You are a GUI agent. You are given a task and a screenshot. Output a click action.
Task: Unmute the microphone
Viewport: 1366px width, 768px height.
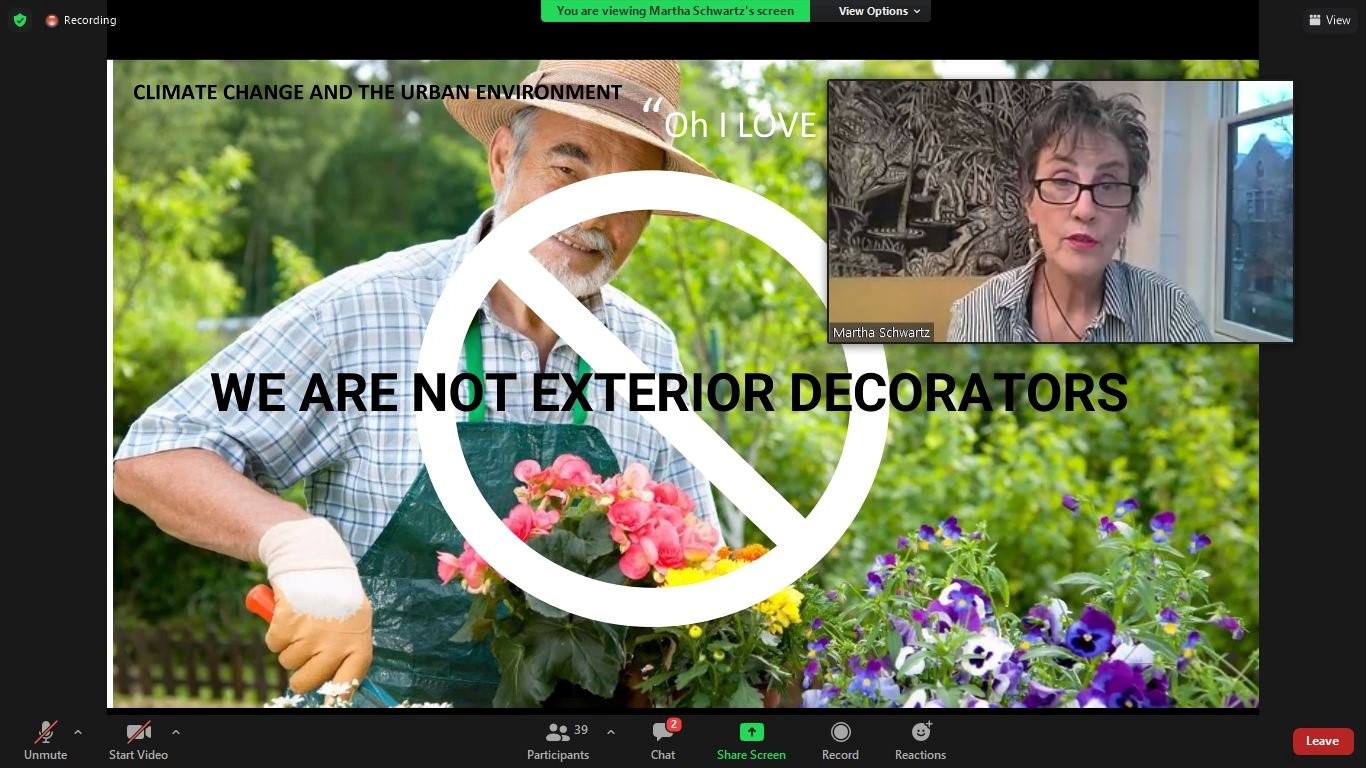(x=45, y=741)
